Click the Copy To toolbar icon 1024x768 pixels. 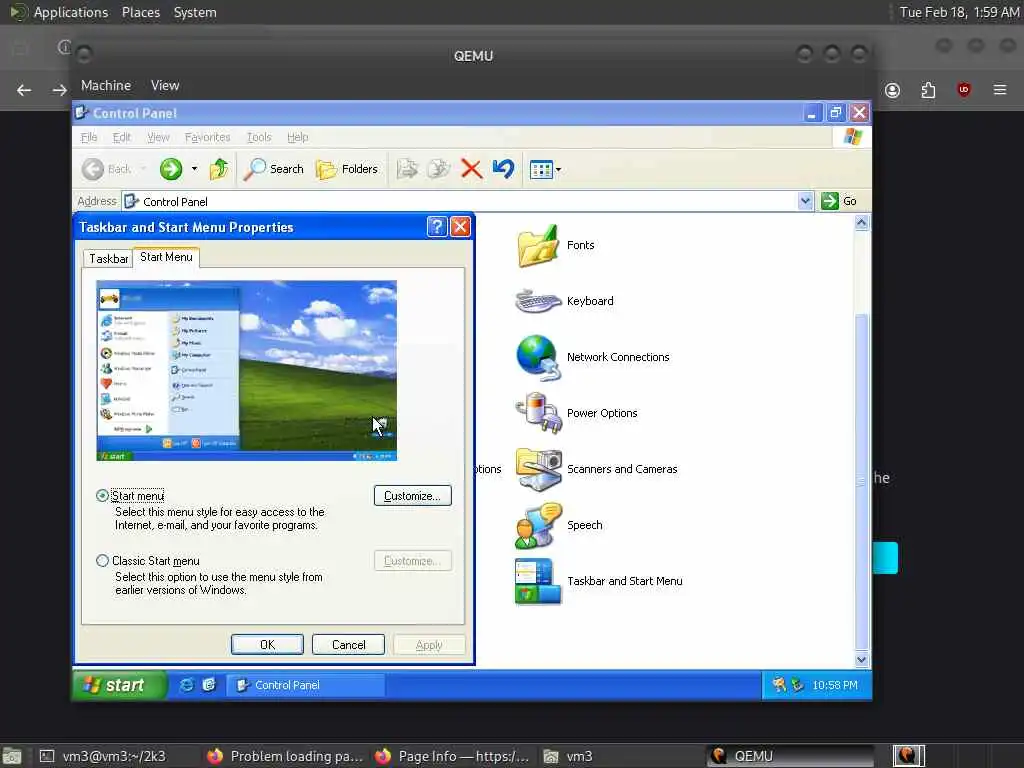tap(438, 169)
